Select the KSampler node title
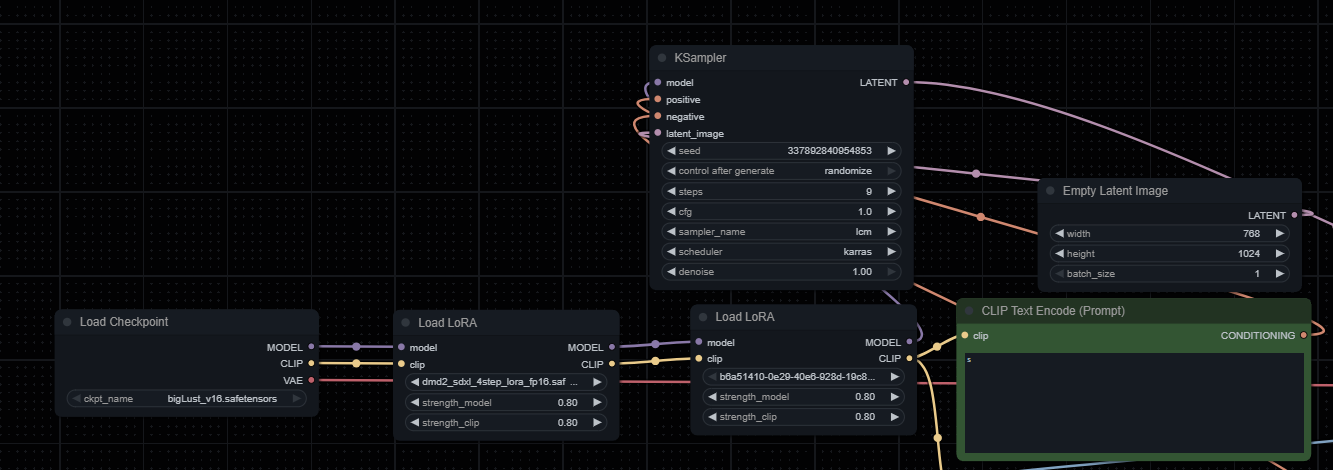 [x=700, y=58]
